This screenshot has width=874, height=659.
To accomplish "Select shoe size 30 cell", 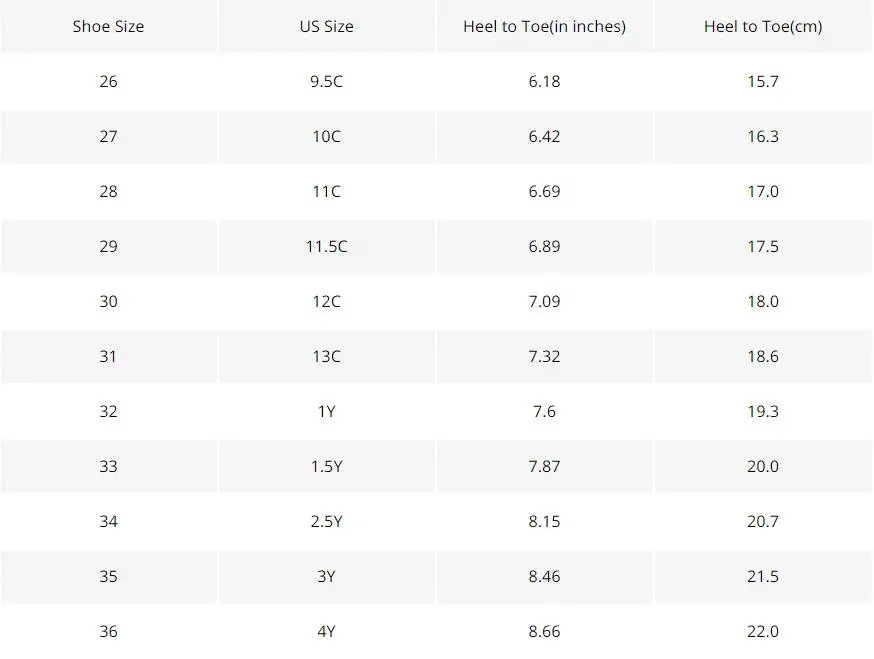I will click(108, 302).
